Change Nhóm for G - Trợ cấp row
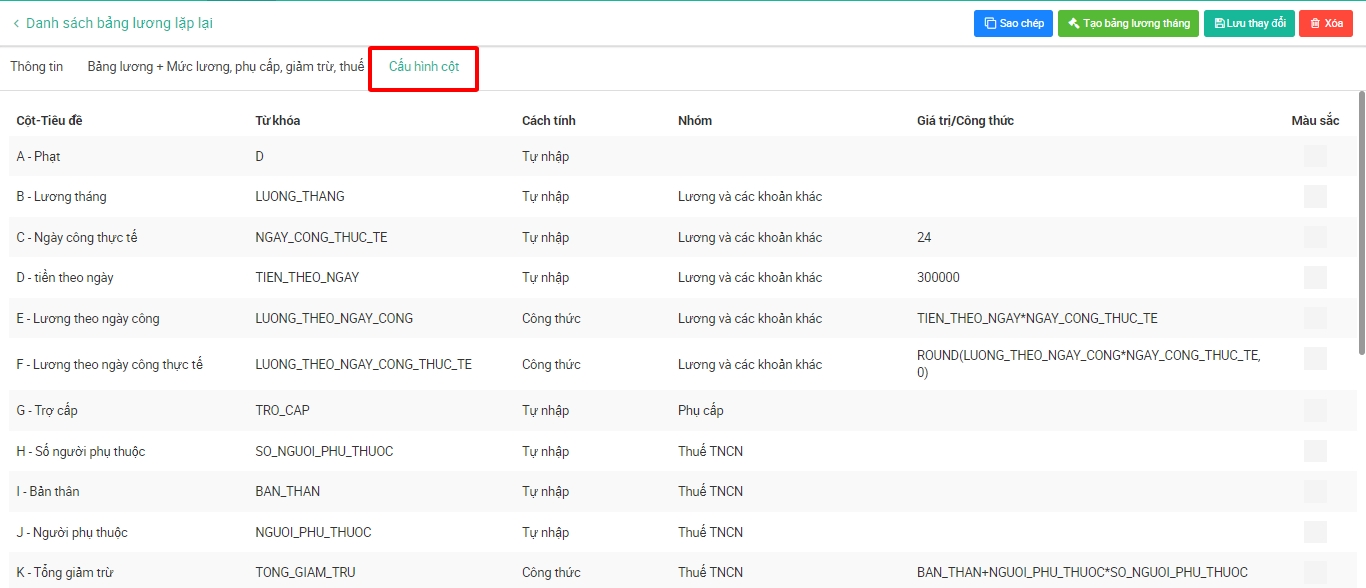The height and width of the screenshot is (588, 1366). pos(701,410)
